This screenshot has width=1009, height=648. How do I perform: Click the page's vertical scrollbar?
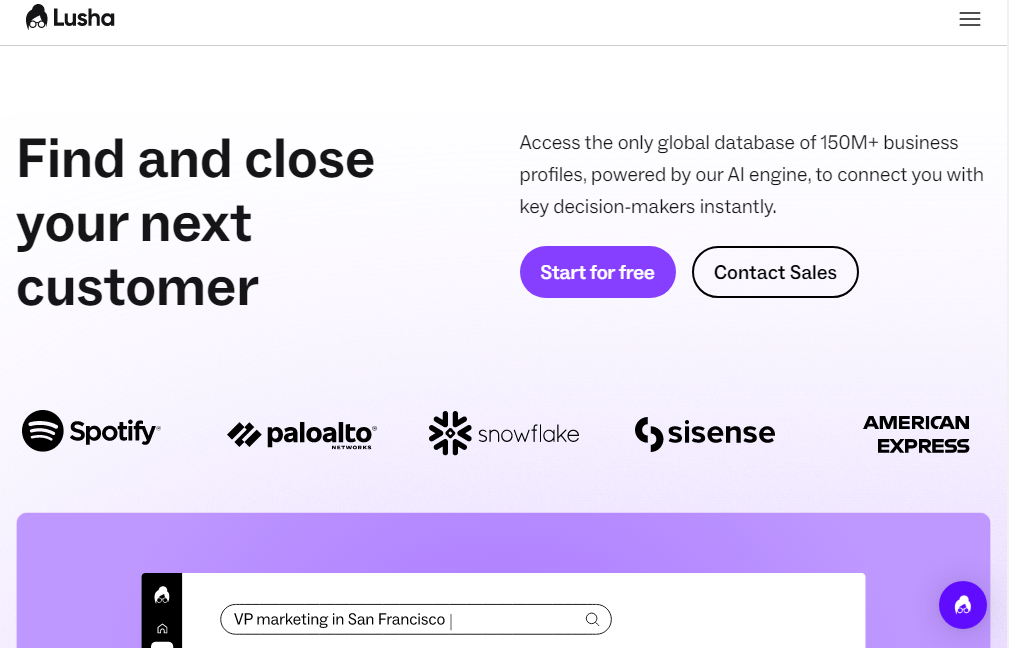coord(1005,324)
